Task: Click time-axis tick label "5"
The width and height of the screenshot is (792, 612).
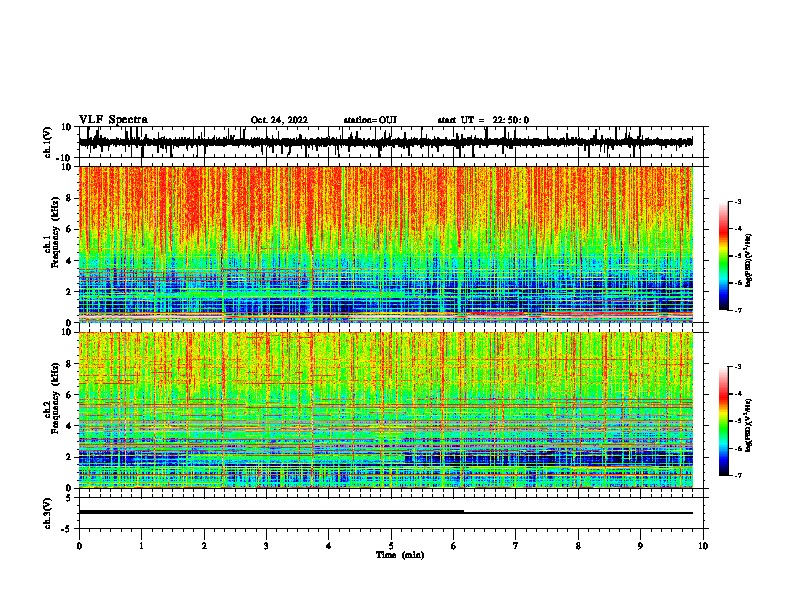Action: point(391,546)
